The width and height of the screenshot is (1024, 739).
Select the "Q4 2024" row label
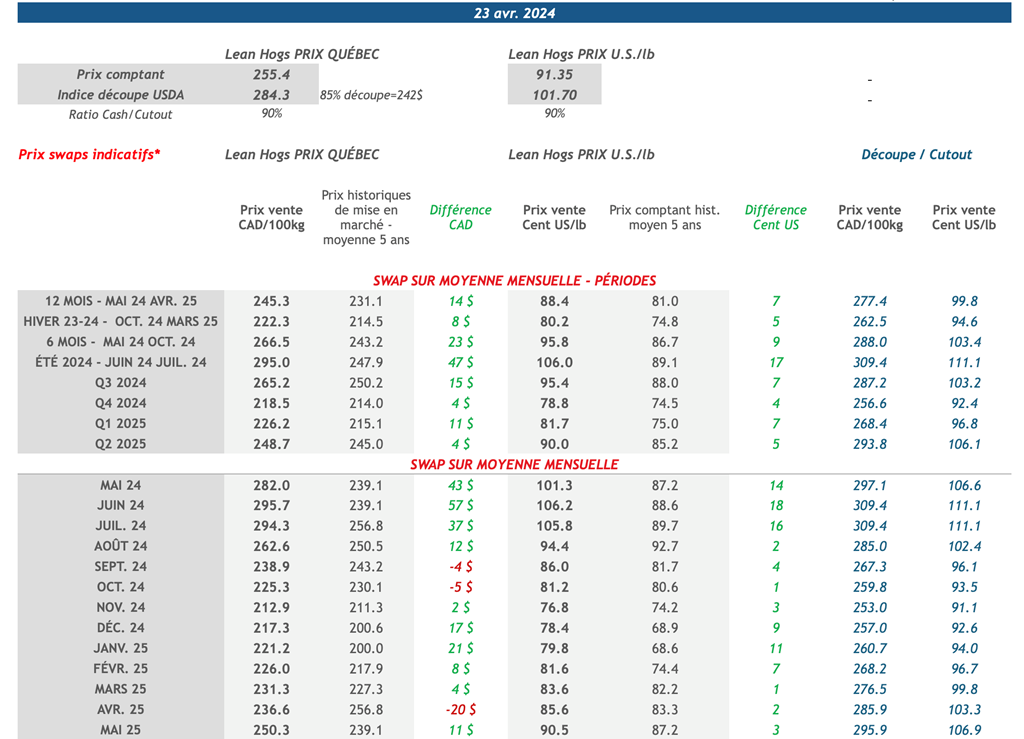(x=121, y=403)
